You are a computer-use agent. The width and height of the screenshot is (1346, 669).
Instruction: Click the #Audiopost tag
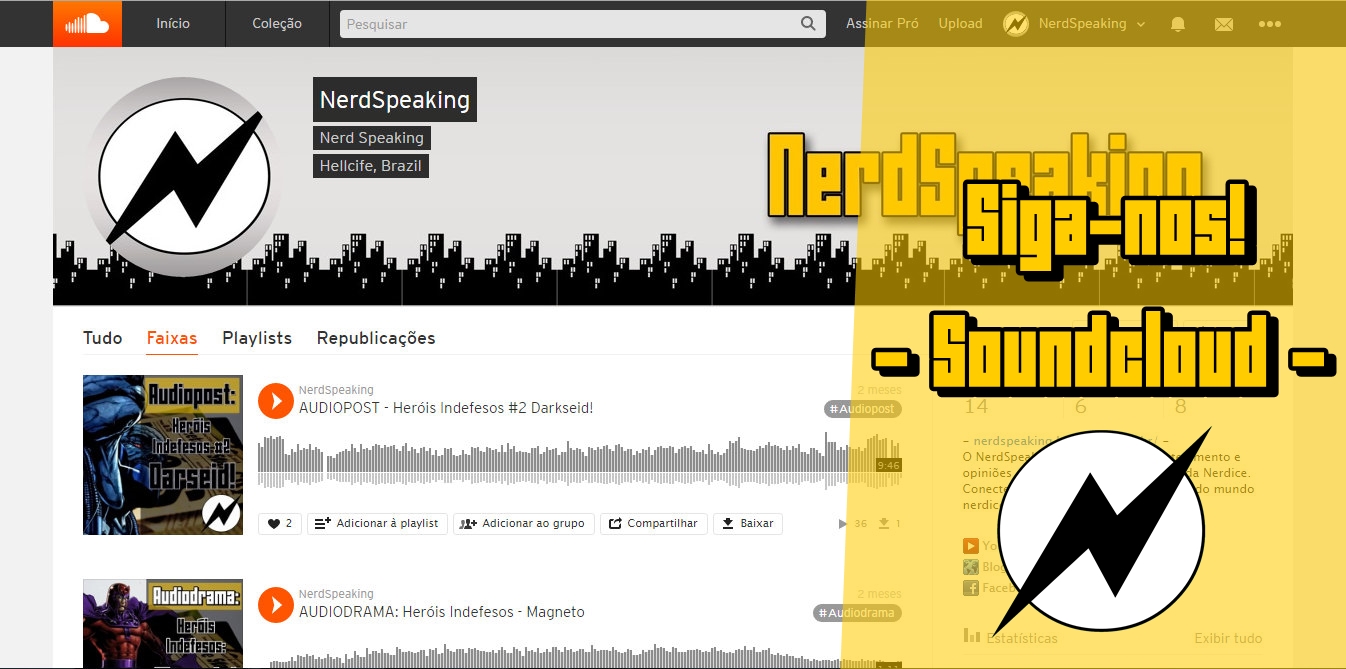click(x=863, y=409)
